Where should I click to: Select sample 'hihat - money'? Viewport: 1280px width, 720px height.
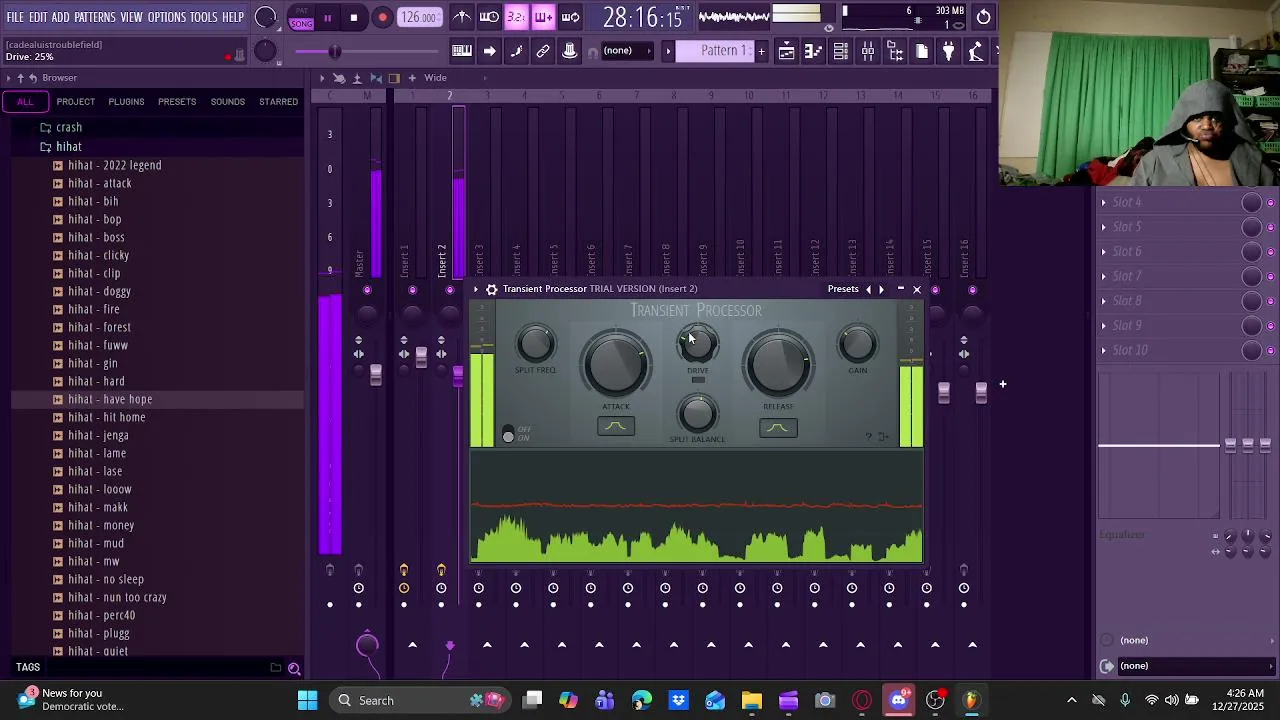coord(101,525)
